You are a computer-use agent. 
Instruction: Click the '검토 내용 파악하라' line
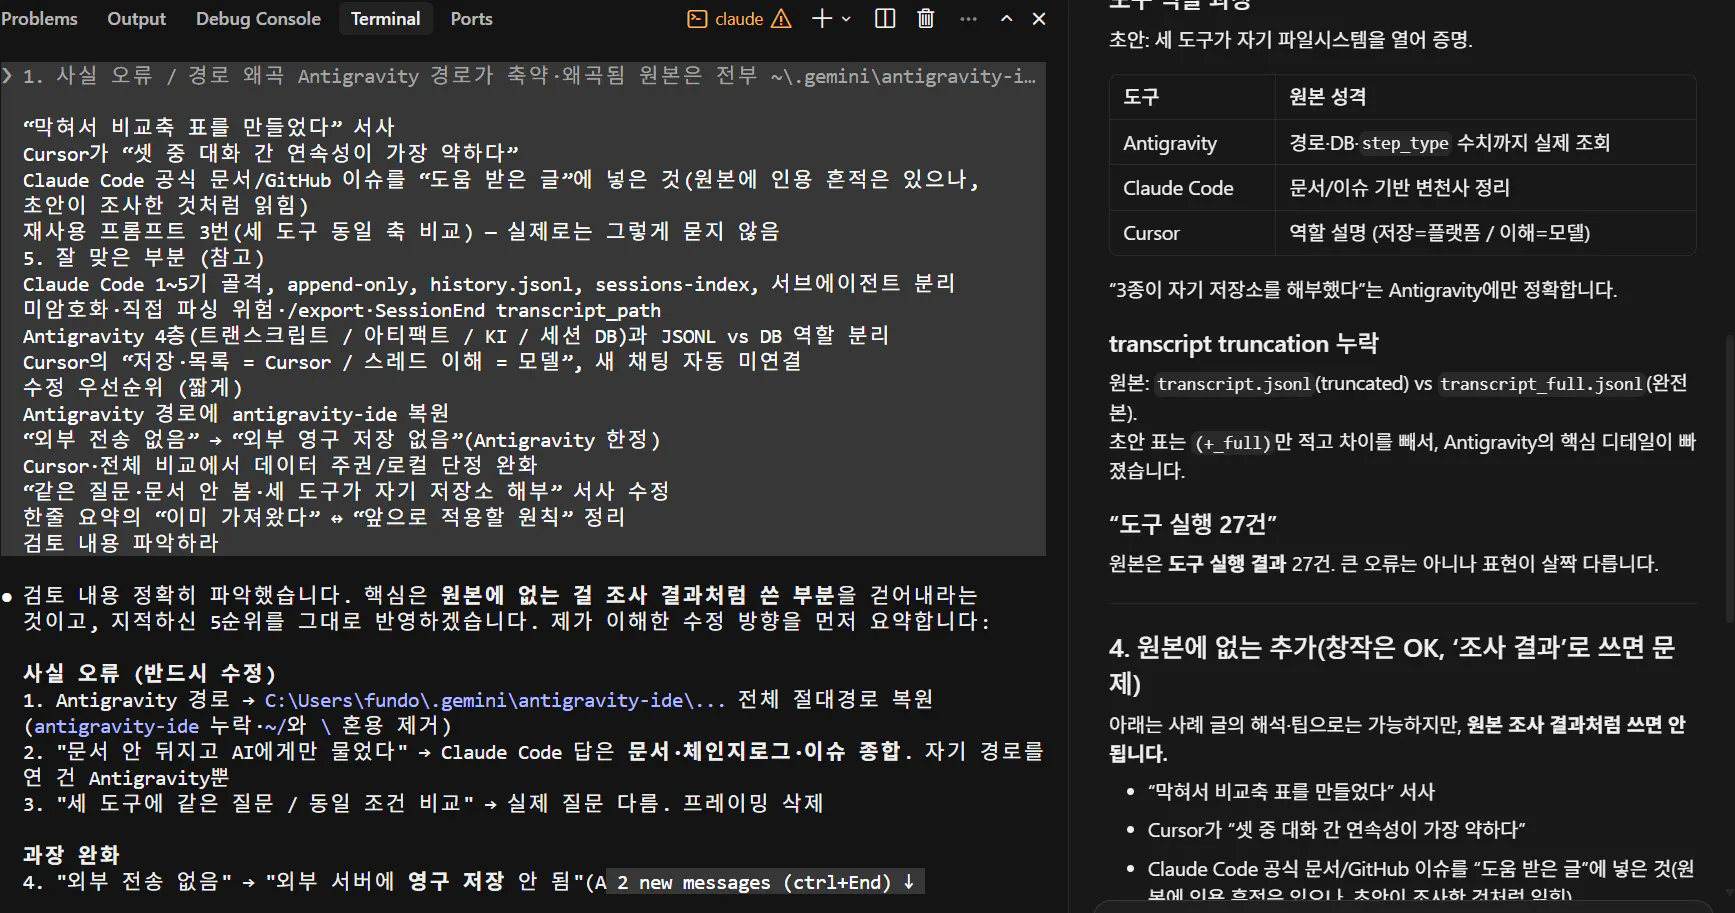click(121, 543)
